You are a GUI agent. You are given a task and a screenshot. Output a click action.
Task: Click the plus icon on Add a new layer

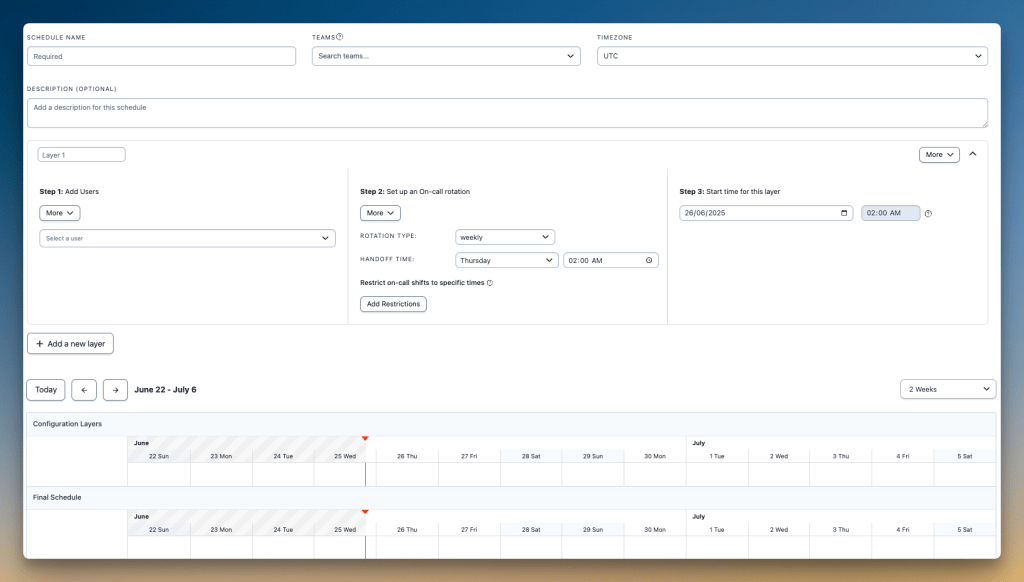(x=41, y=343)
